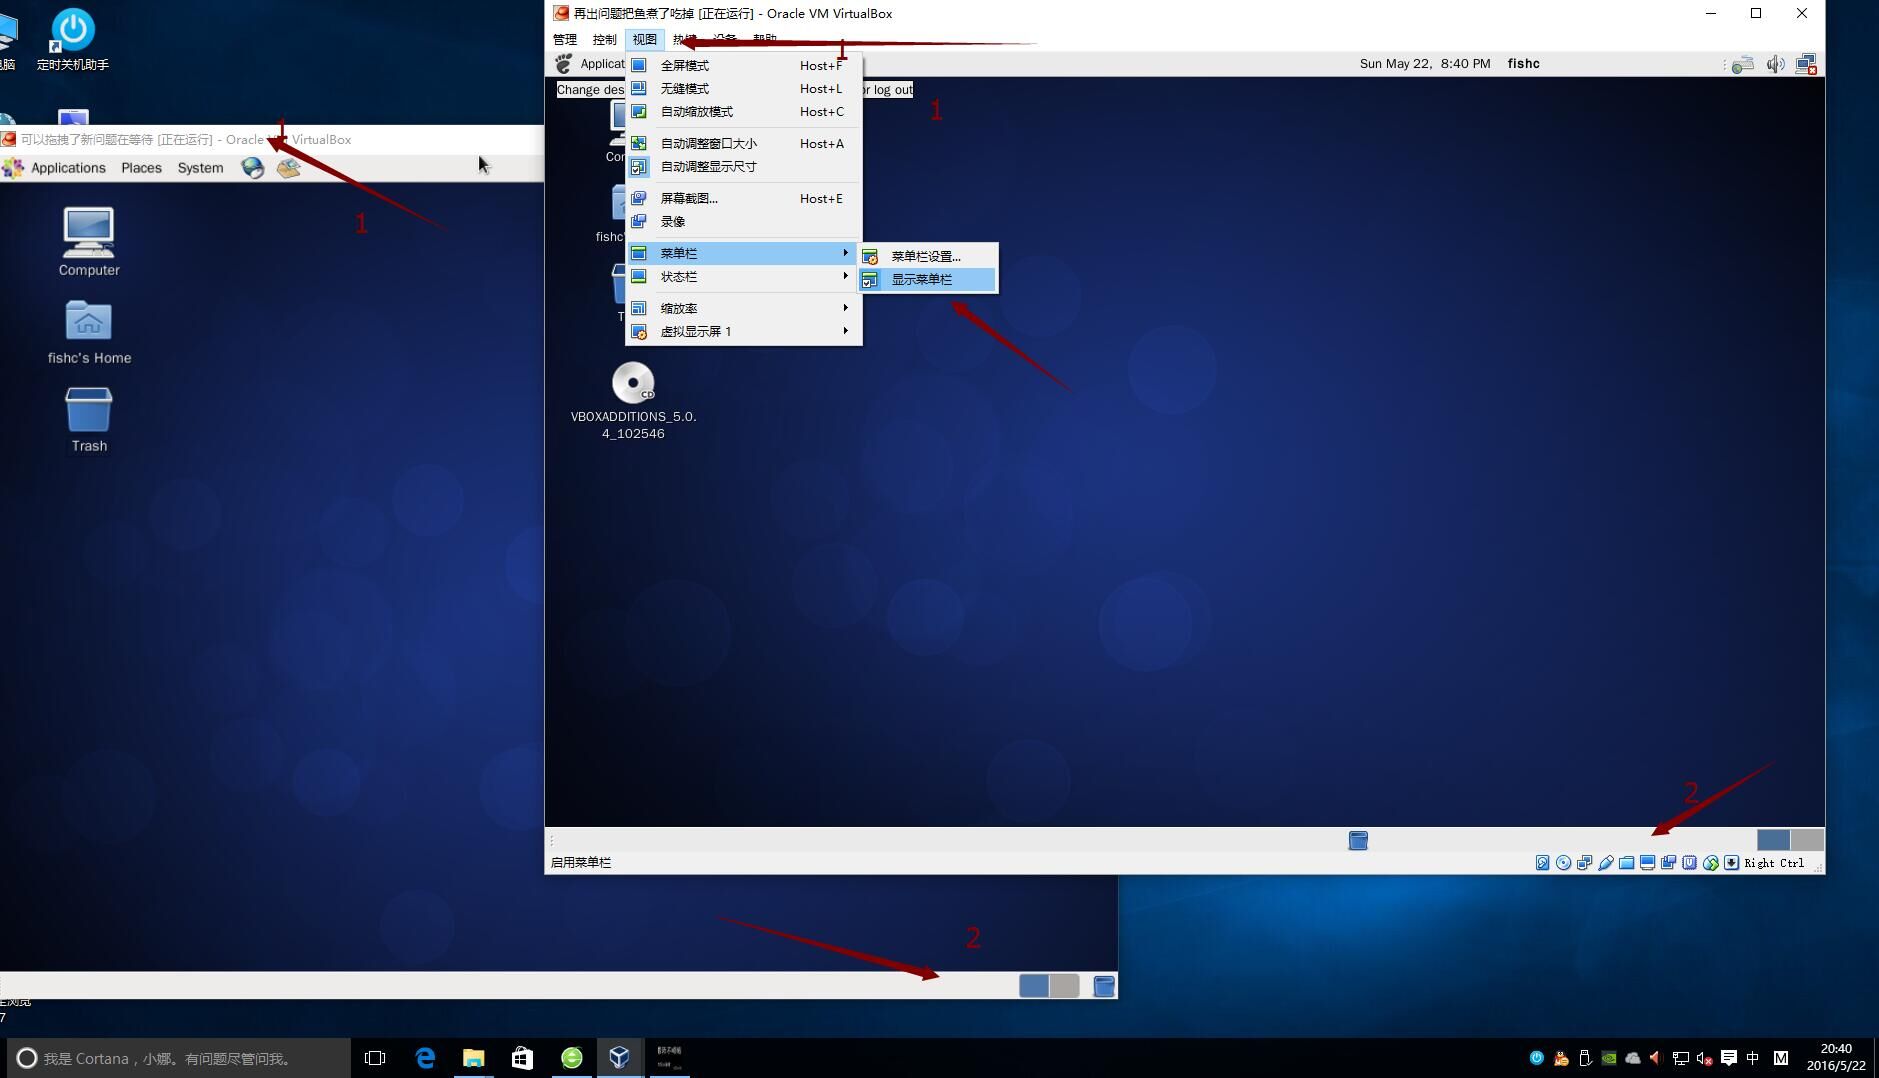
Task: Click the Cortana search box
Action: [x=180, y=1058]
